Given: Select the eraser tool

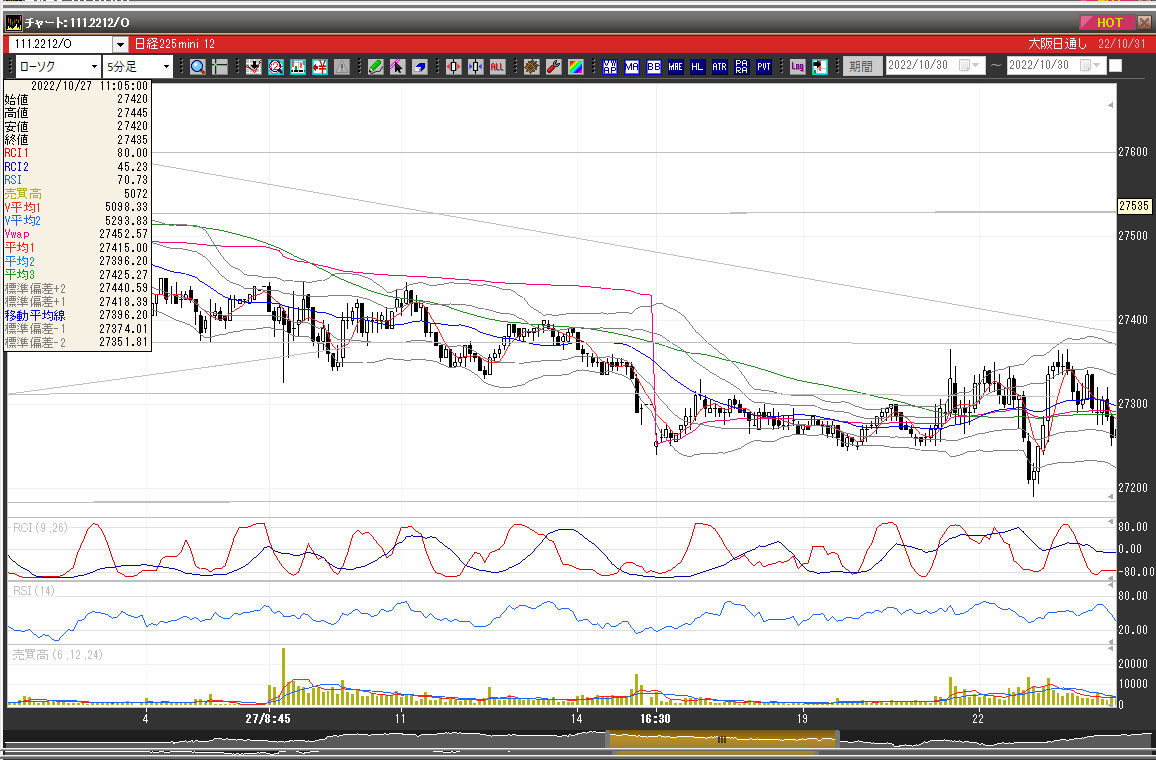Looking at the screenshot, I should [x=419, y=66].
